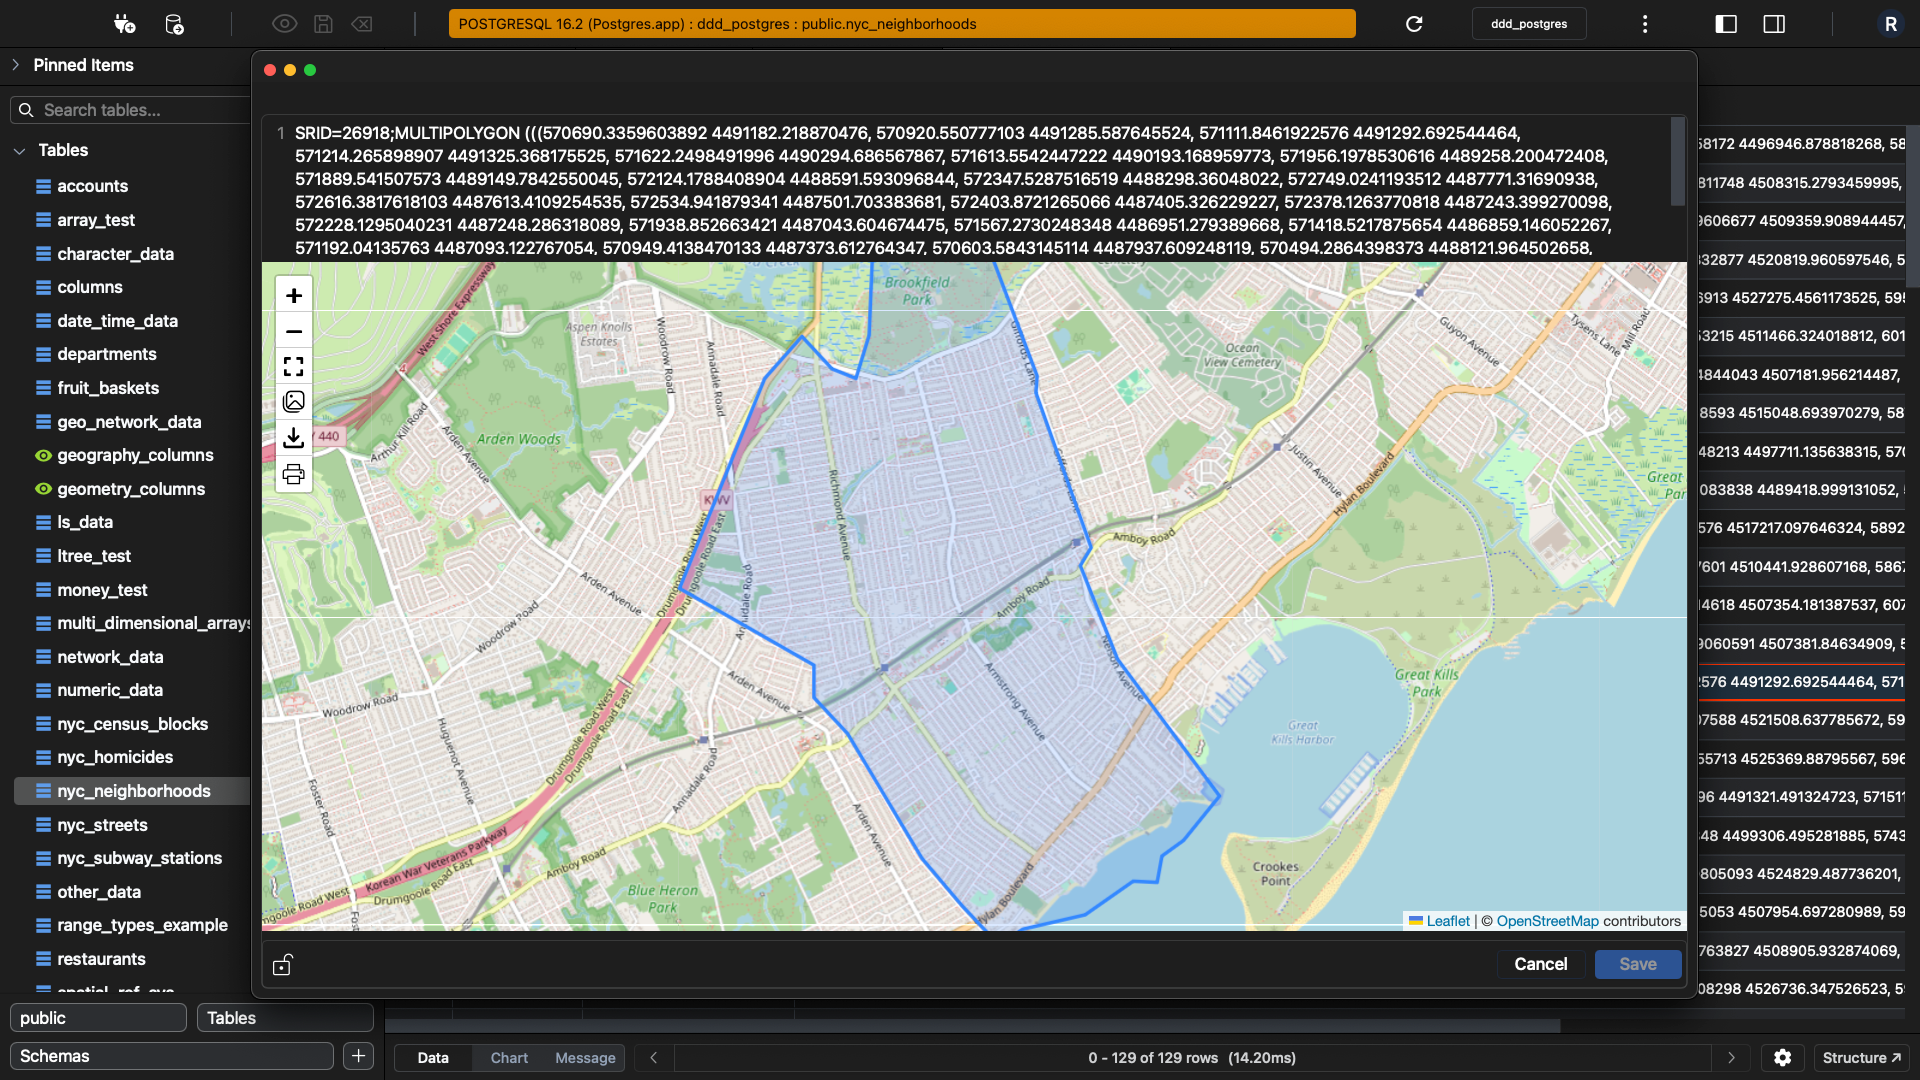
Task: Open the OpenStreetMap link
Action: click(1547, 921)
